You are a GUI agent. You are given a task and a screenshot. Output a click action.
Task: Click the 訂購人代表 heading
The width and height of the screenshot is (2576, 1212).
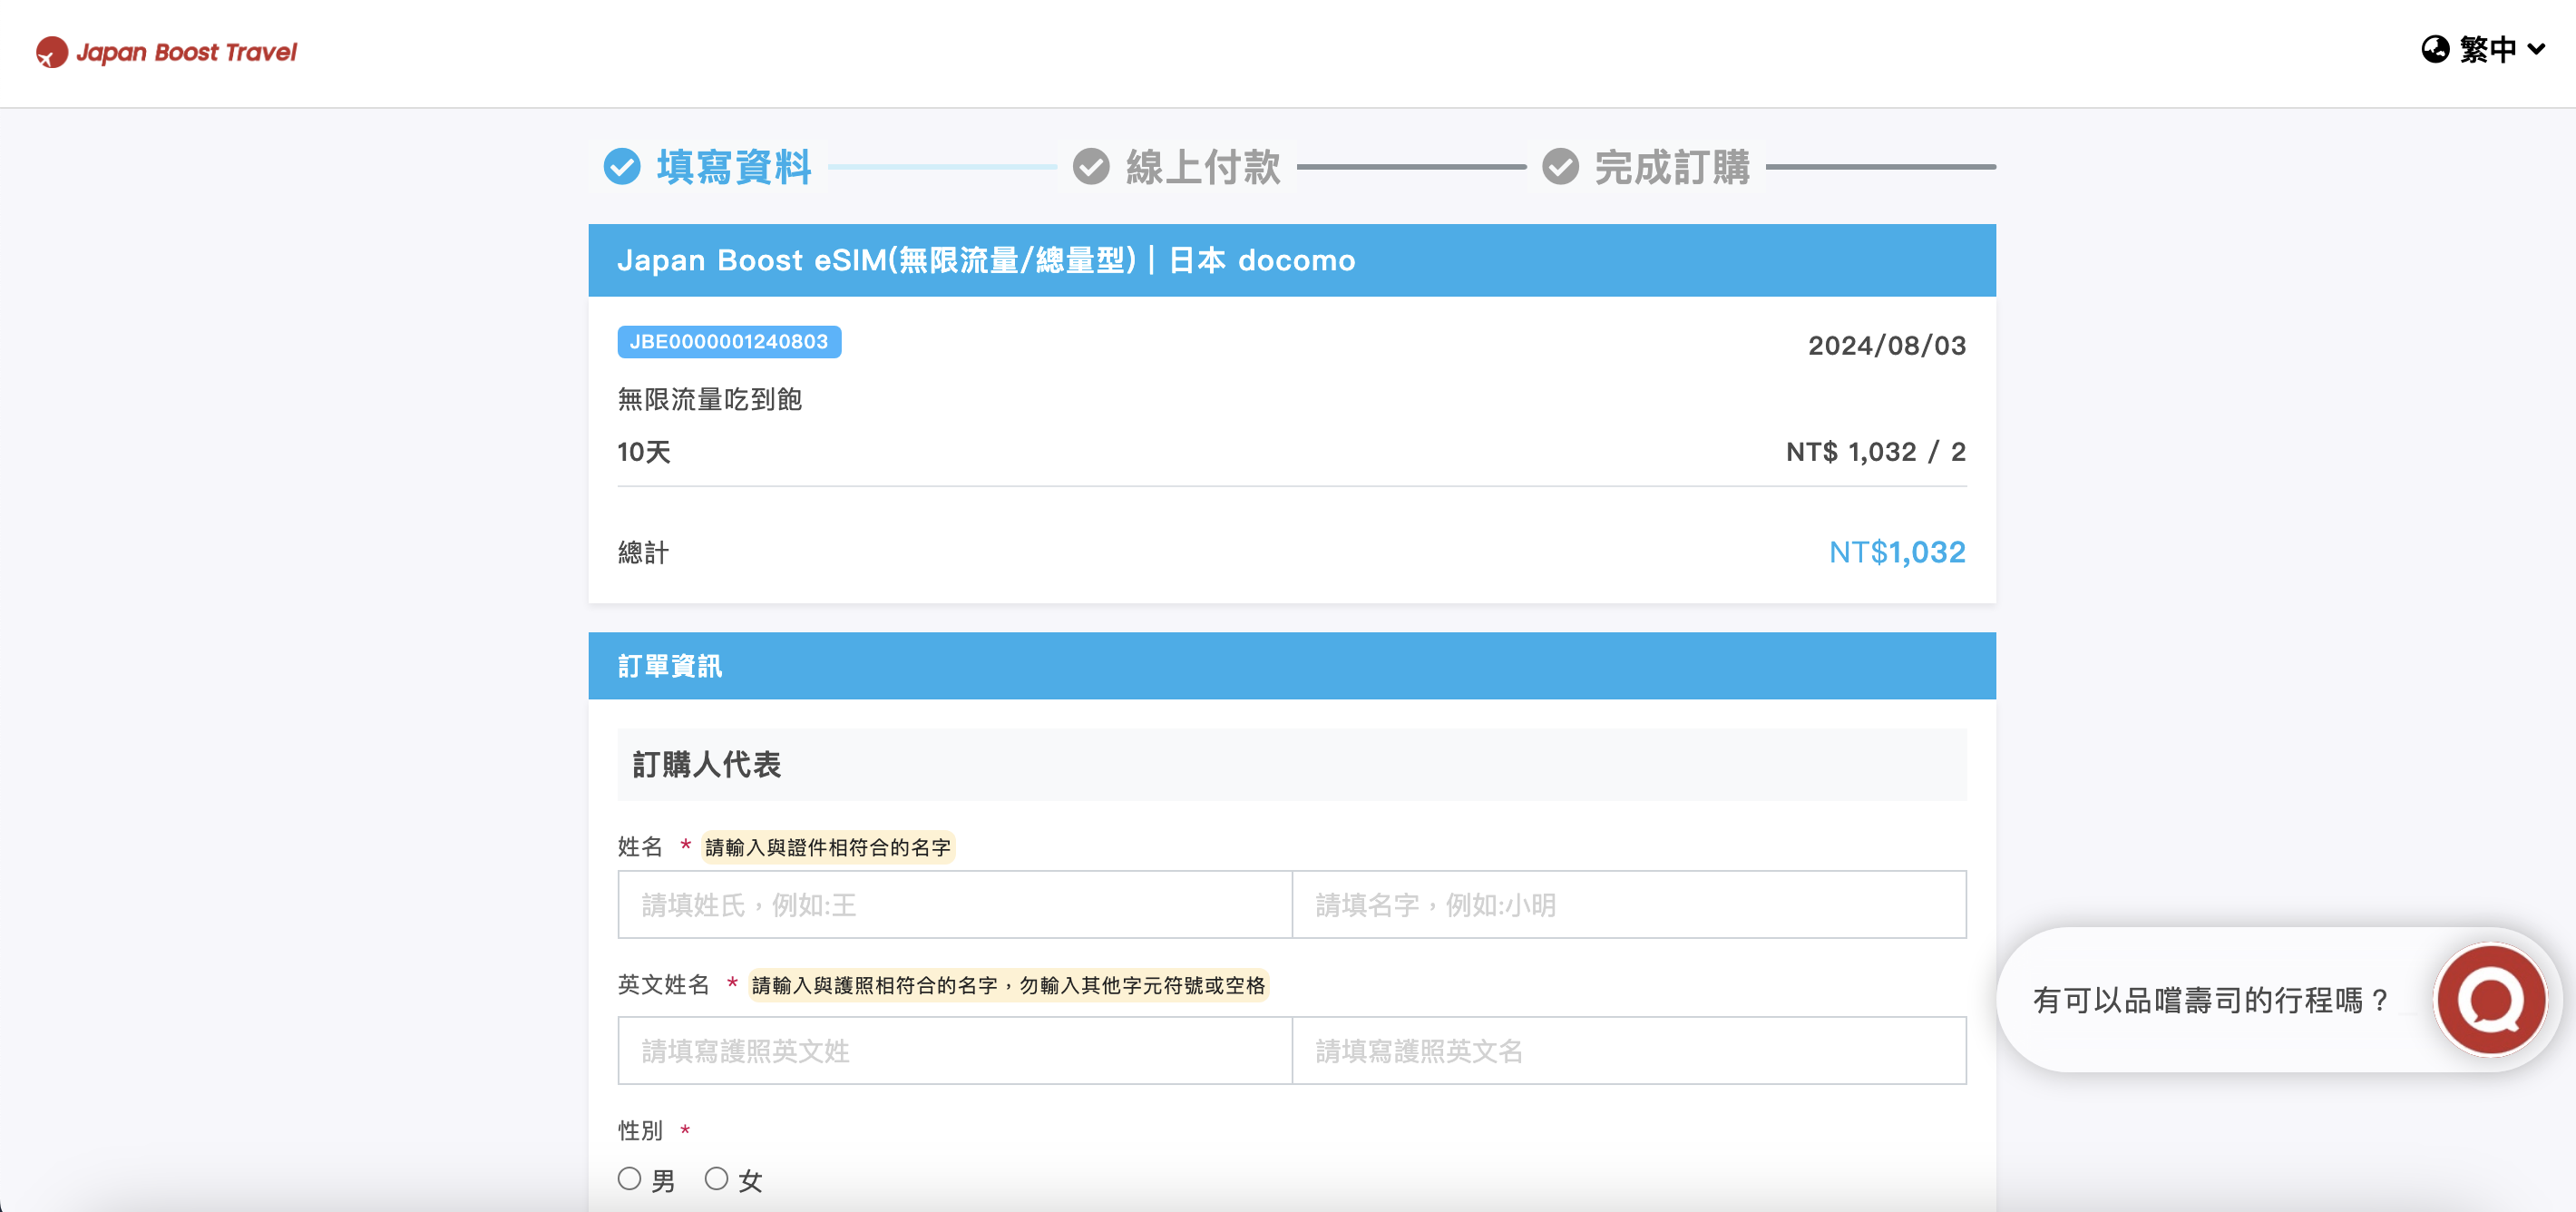click(707, 765)
